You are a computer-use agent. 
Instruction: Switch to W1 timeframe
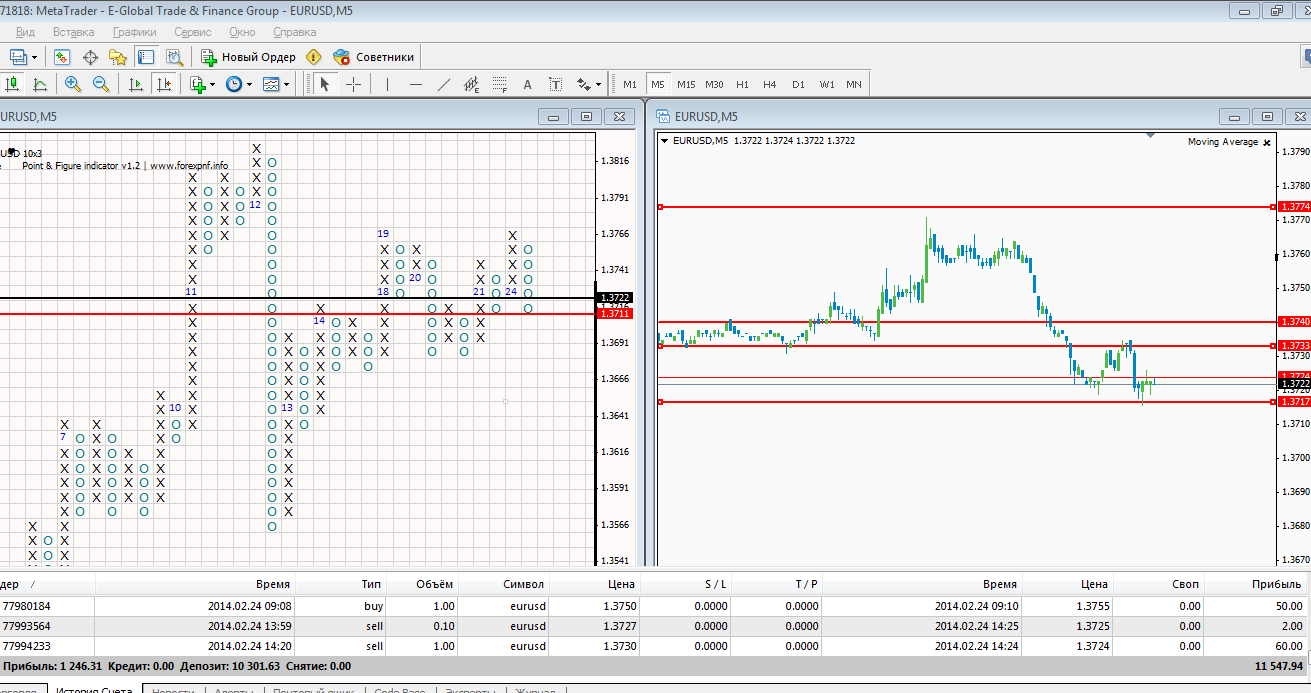click(826, 84)
